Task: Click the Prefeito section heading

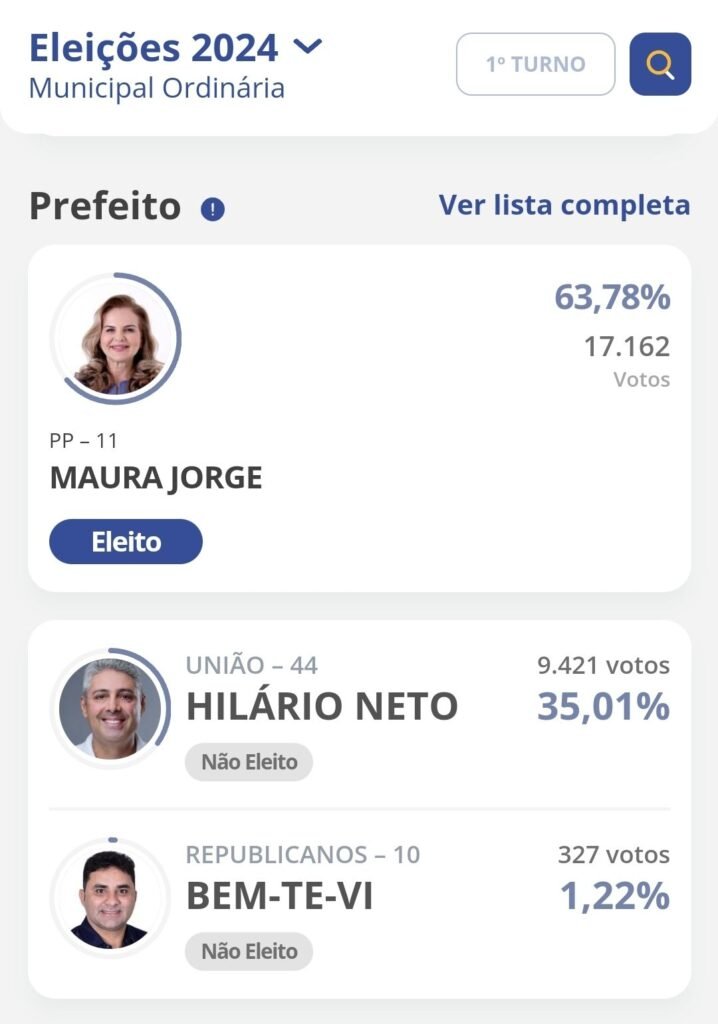Action: pos(105,206)
